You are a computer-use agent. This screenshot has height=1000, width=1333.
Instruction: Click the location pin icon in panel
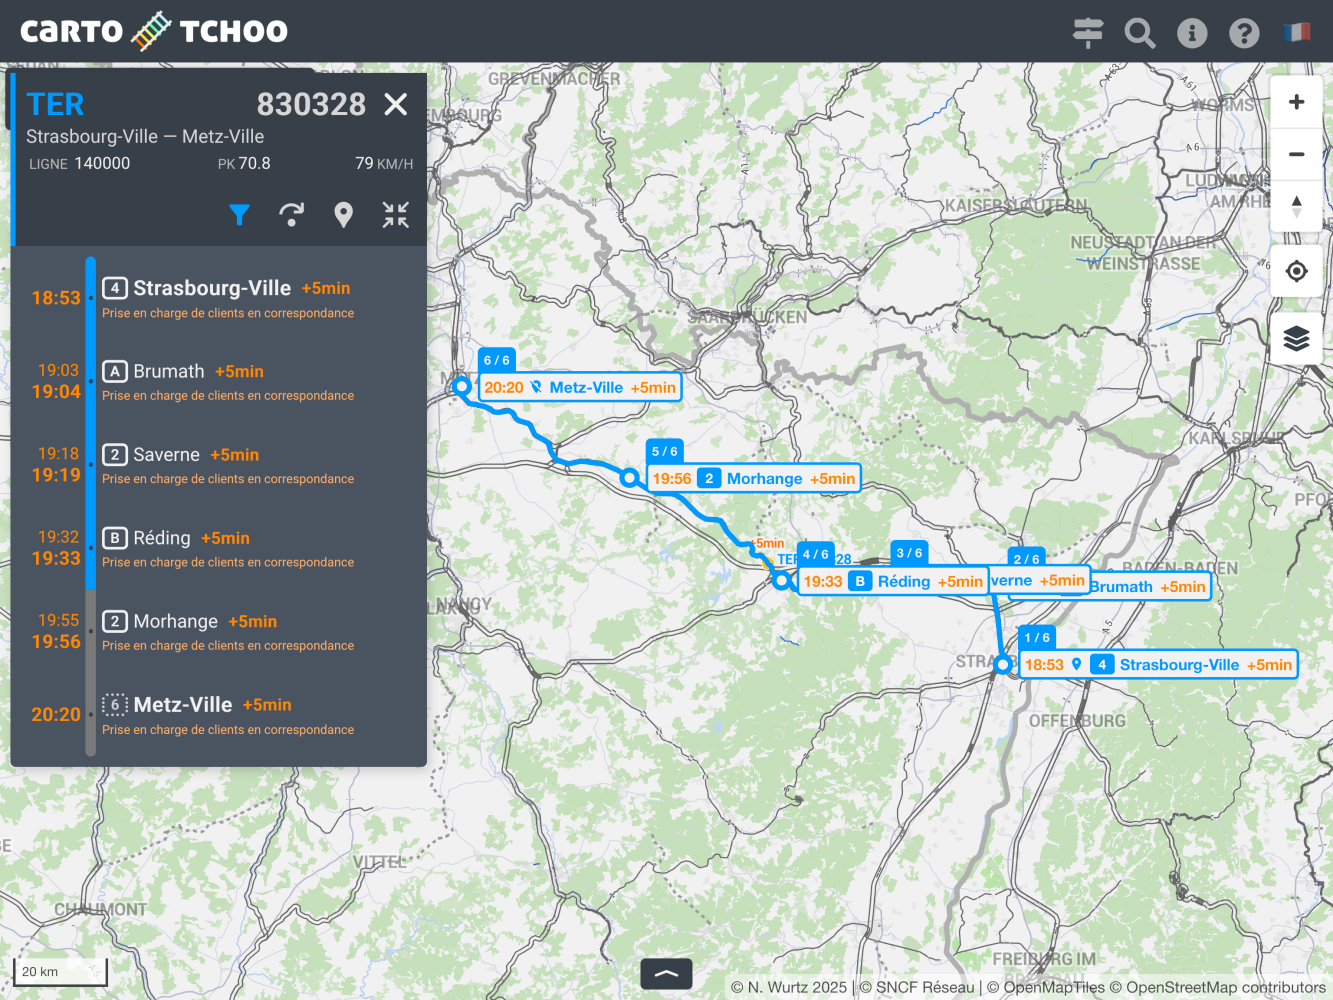(x=343, y=214)
